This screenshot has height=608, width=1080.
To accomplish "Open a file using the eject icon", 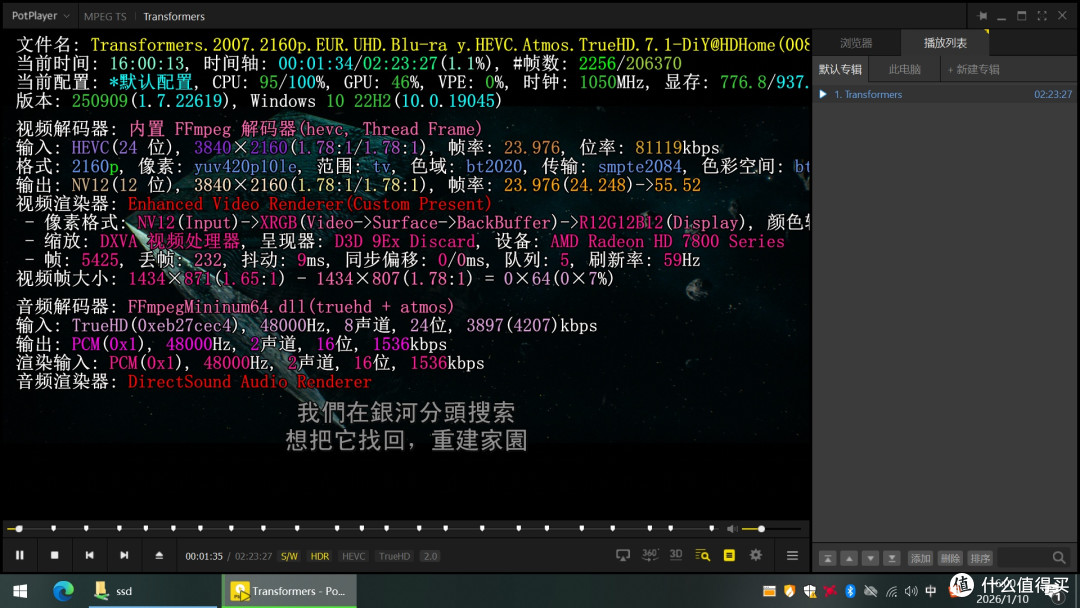I will [x=159, y=555].
